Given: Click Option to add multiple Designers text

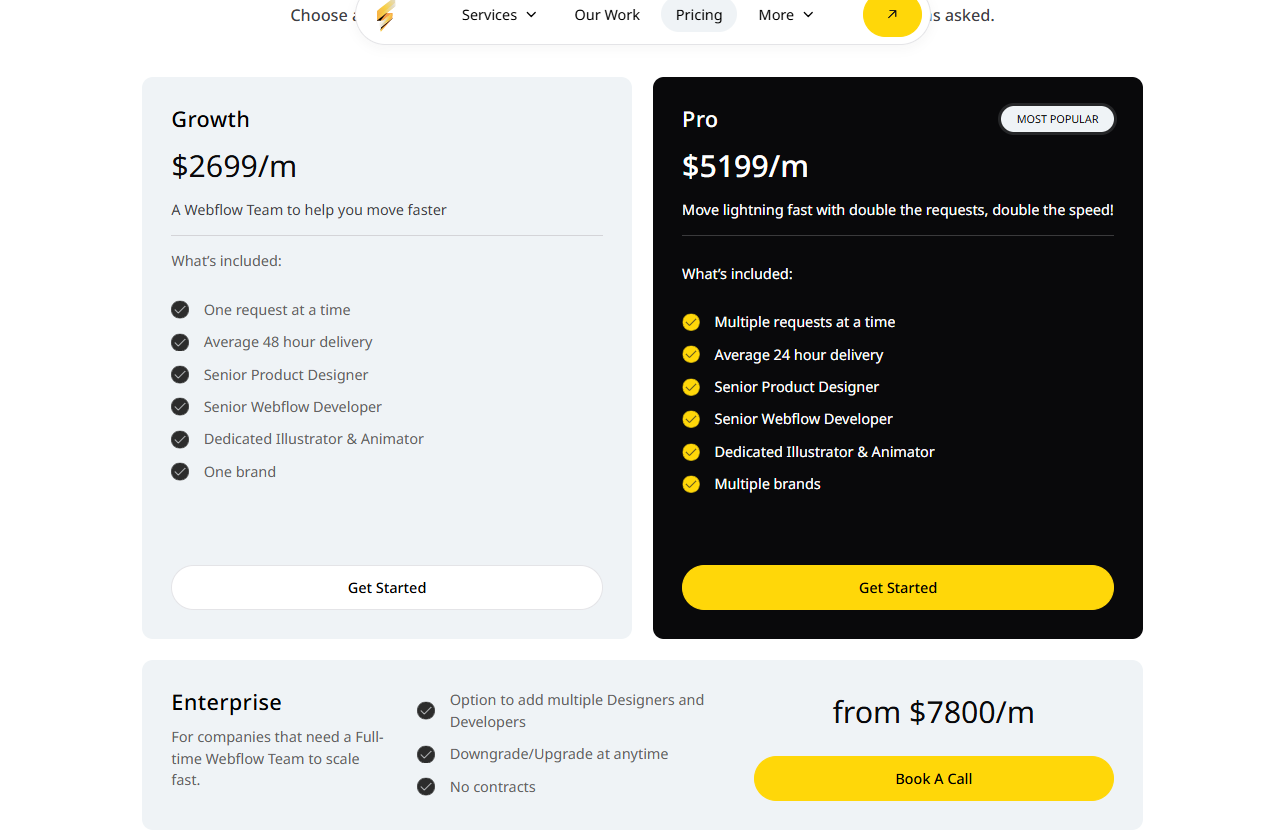Looking at the screenshot, I should pos(577,711).
